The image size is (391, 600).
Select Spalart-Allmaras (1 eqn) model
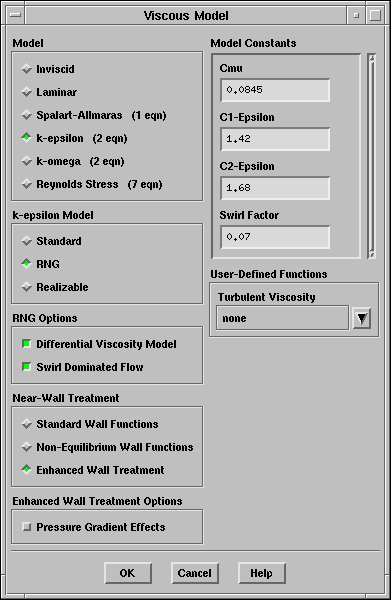94,115
